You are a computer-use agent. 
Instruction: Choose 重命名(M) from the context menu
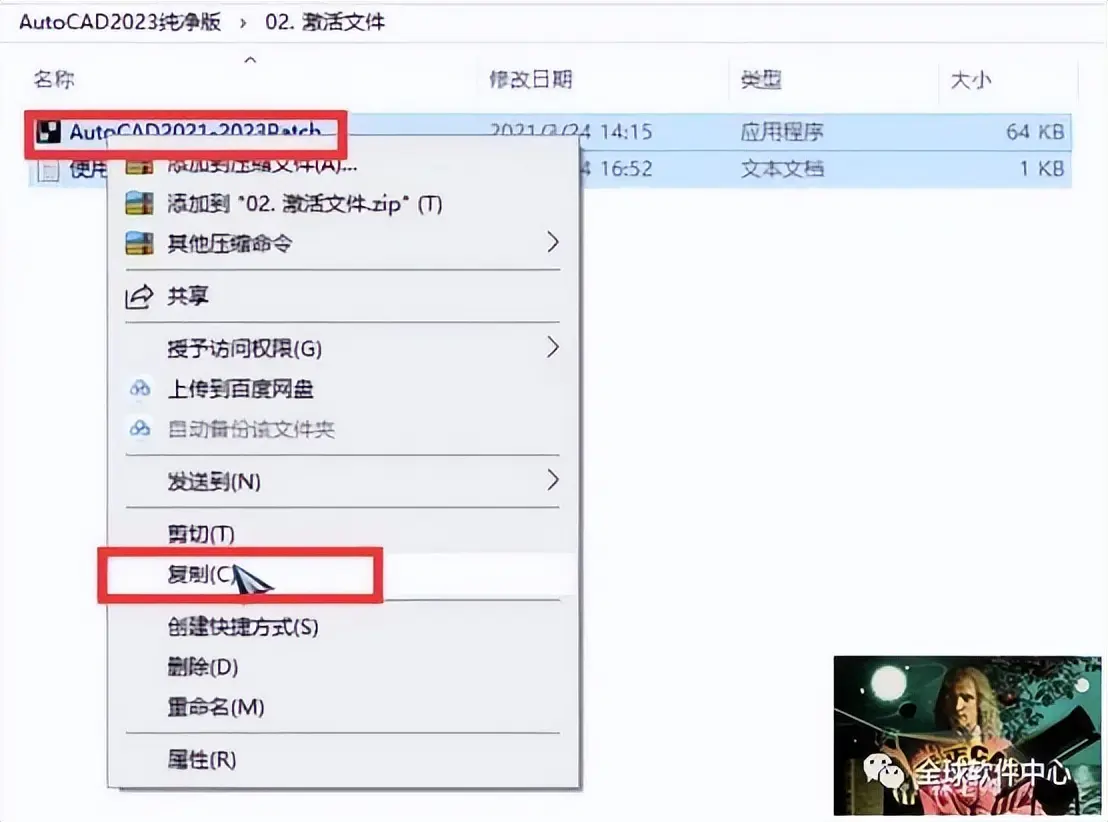point(216,706)
